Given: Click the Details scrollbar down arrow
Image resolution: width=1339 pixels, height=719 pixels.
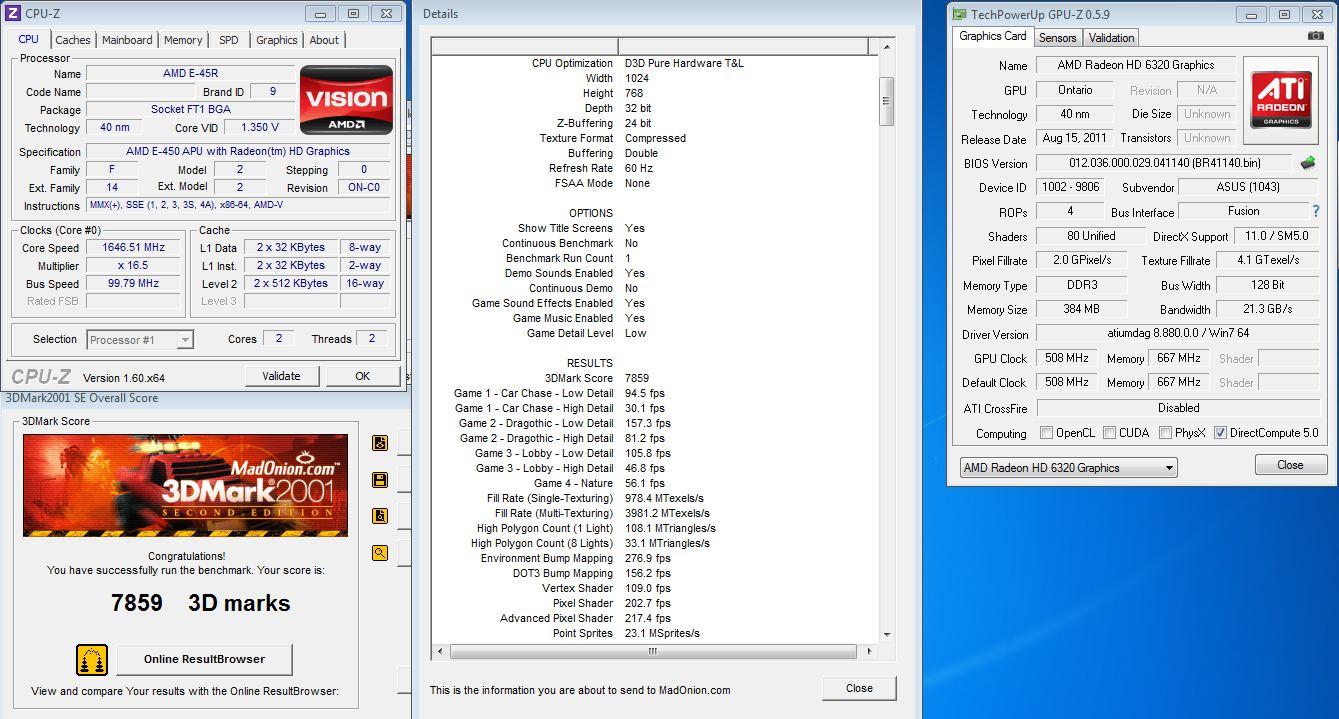Looking at the screenshot, I should 886,634.
